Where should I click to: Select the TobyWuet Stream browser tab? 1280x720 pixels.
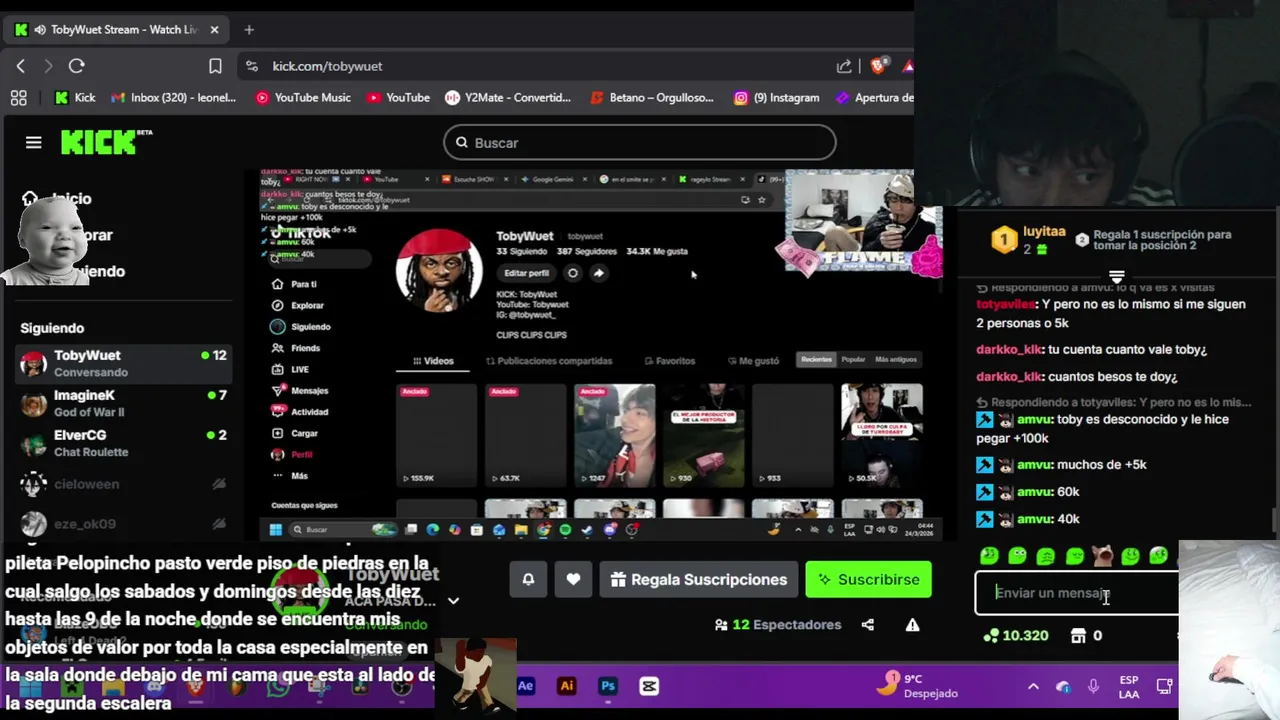(x=115, y=30)
